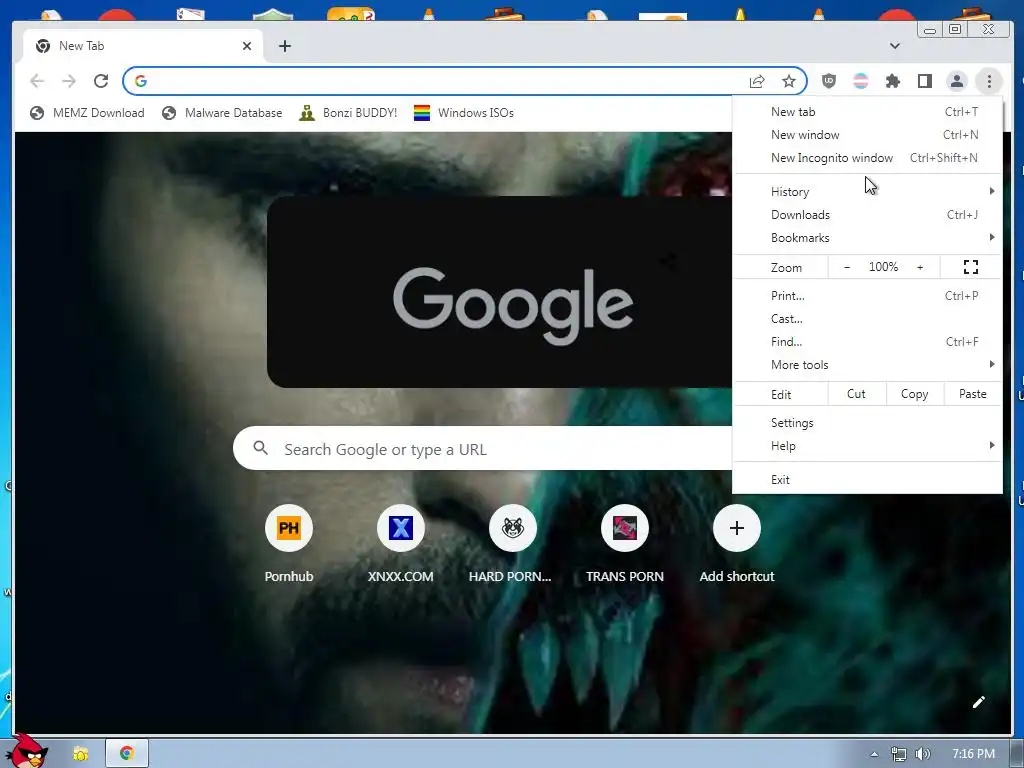The height and width of the screenshot is (768, 1024).
Task: Click the Search Google or type a URL box
Action: point(482,449)
